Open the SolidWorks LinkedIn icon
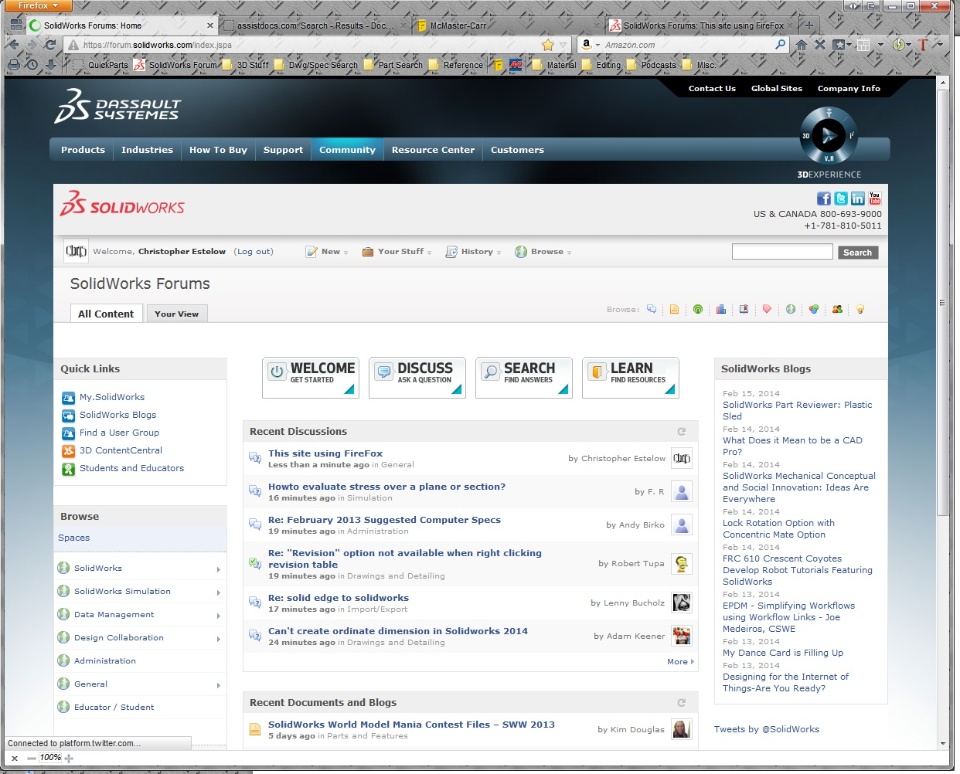This screenshot has width=960, height=774. click(858, 198)
